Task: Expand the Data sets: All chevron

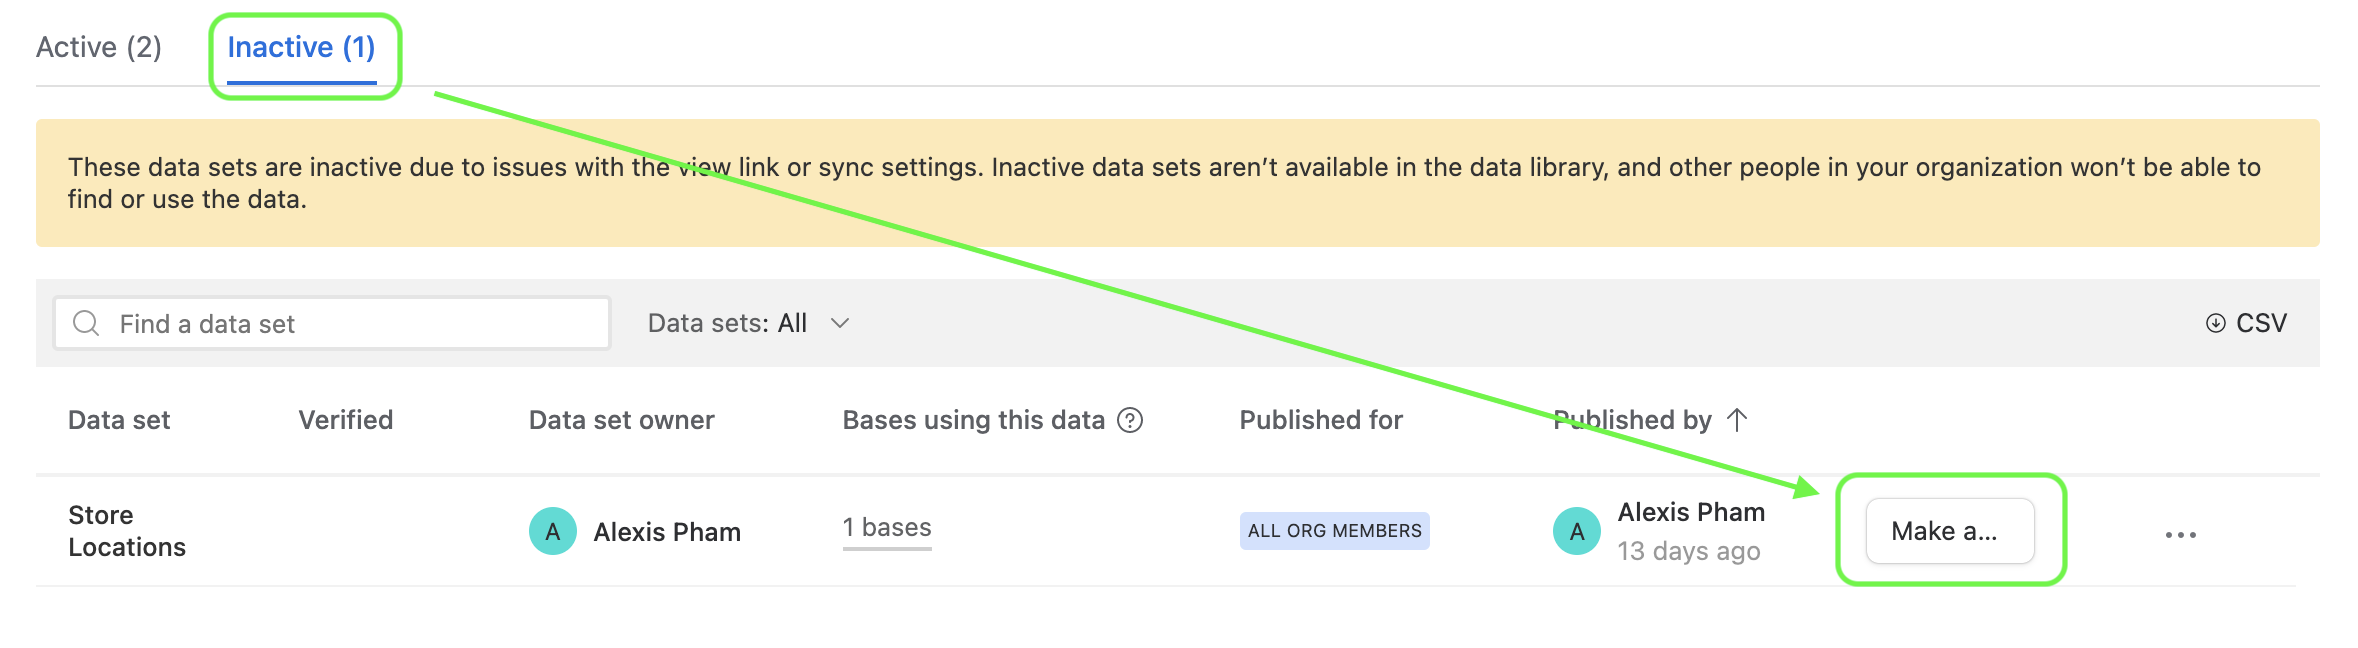Action: point(840,323)
